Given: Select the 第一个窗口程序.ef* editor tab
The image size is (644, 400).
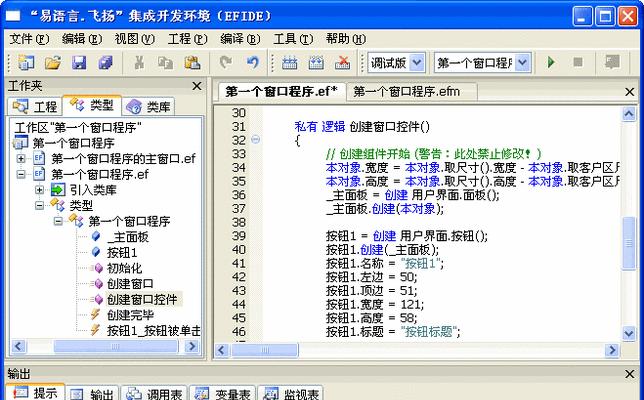Looking at the screenshot, I should coord(281,91).
